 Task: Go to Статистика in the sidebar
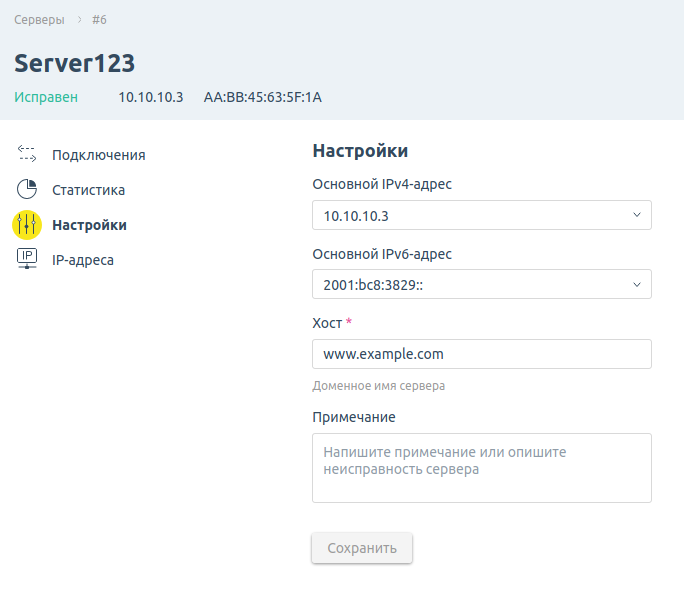88,190
